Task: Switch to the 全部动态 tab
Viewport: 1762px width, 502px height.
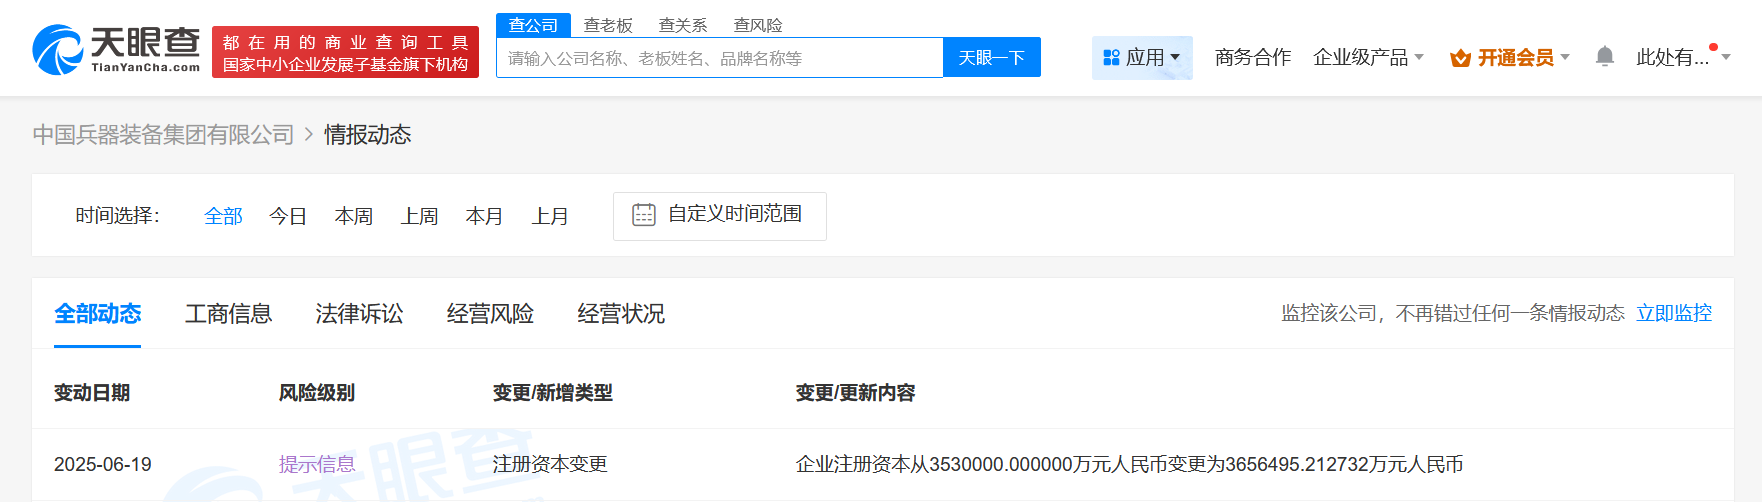Action: (97, 314)
